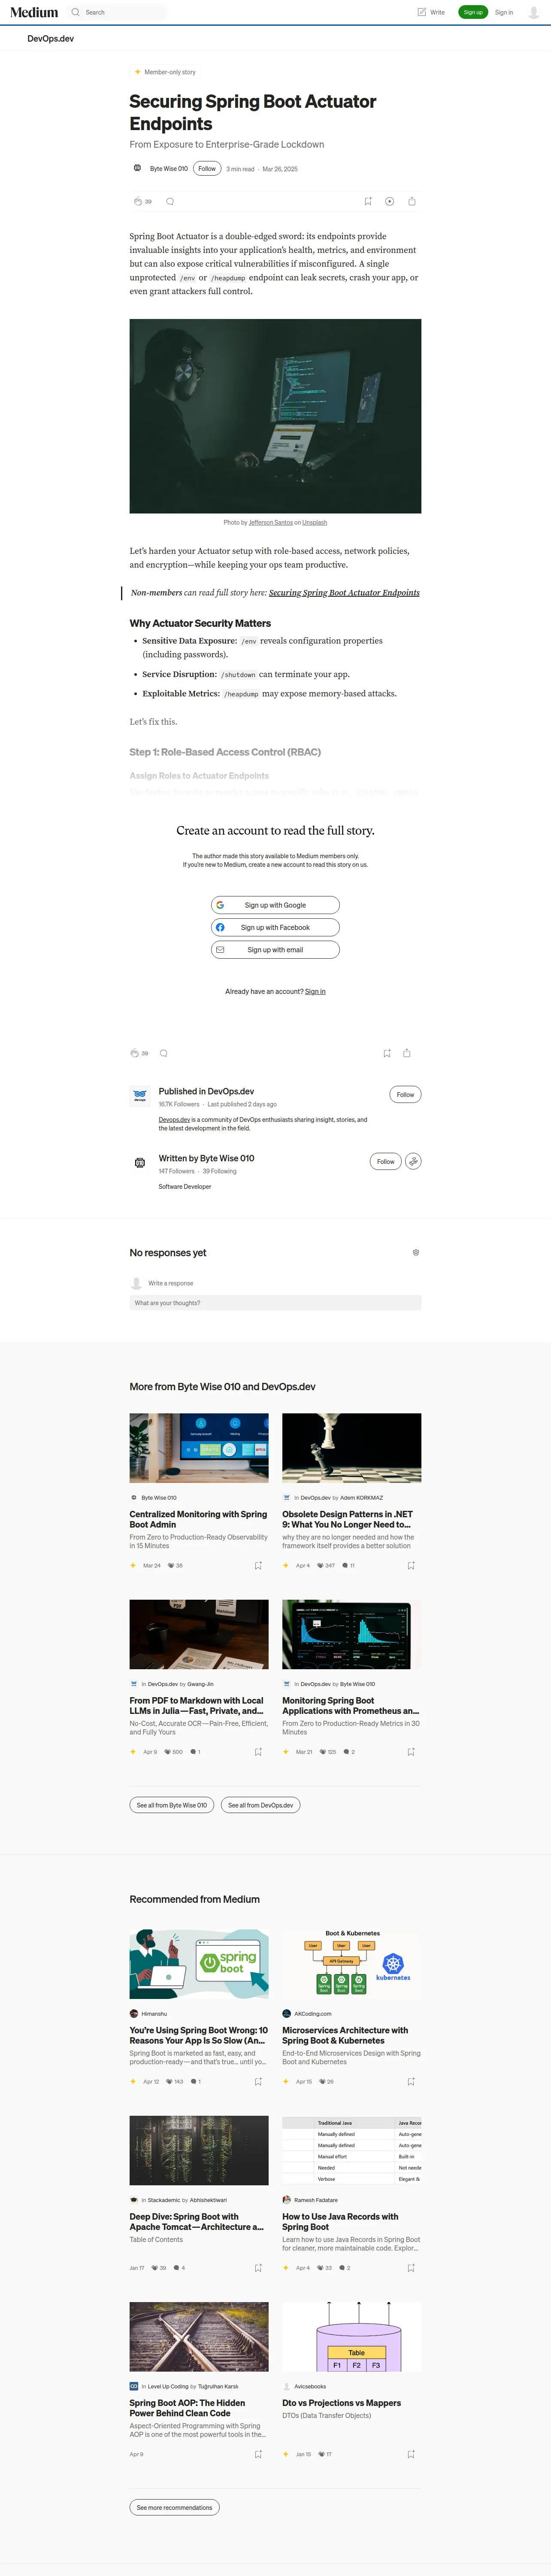Open the Unsplash link under the photo
551x2576 pixels.
tap(314, 522)
